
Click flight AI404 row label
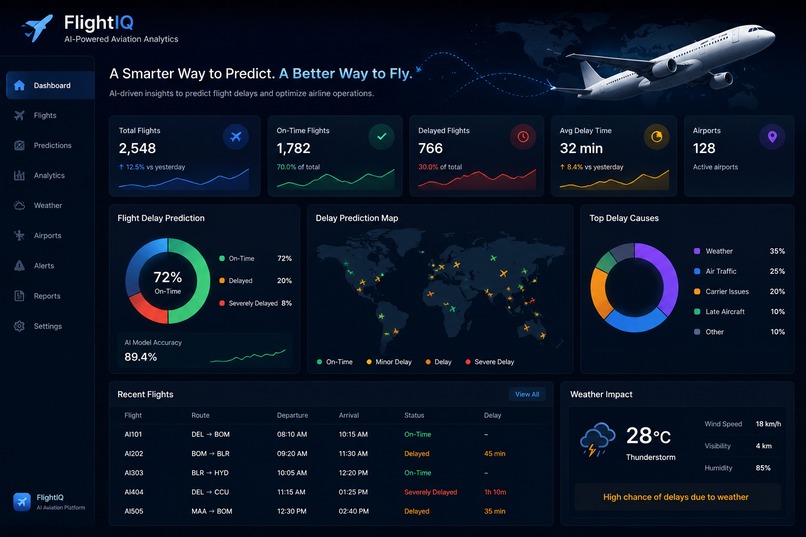(x=134, y=492)
